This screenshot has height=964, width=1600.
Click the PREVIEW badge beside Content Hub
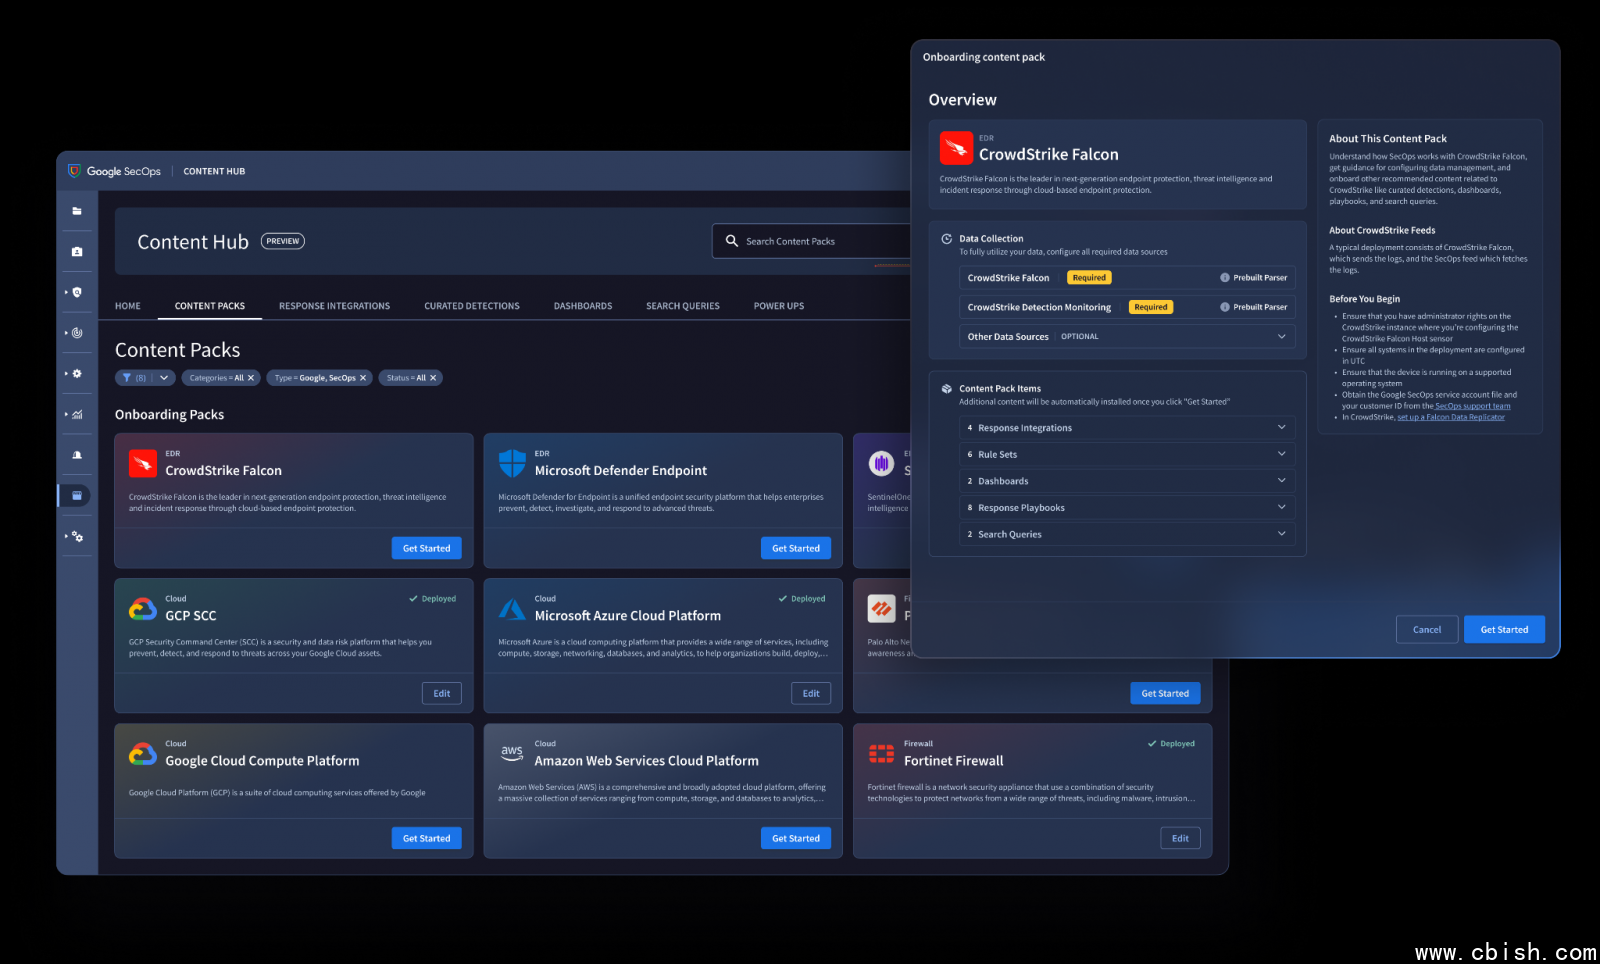283,241
